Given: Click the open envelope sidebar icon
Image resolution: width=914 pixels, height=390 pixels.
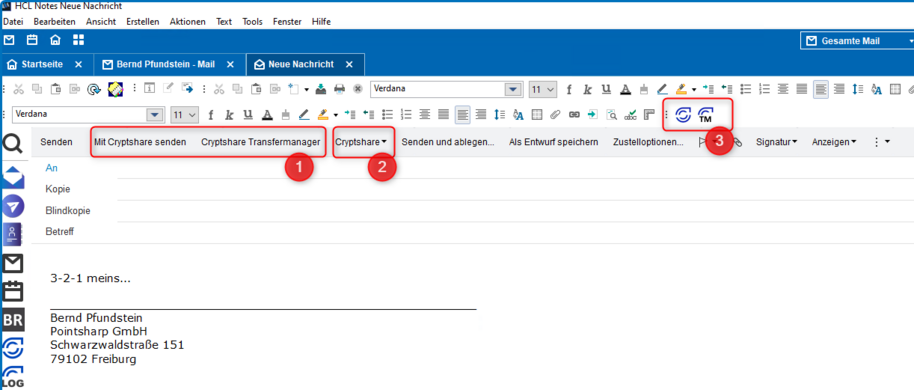Looking at the screenshot, I should [13, 177].
